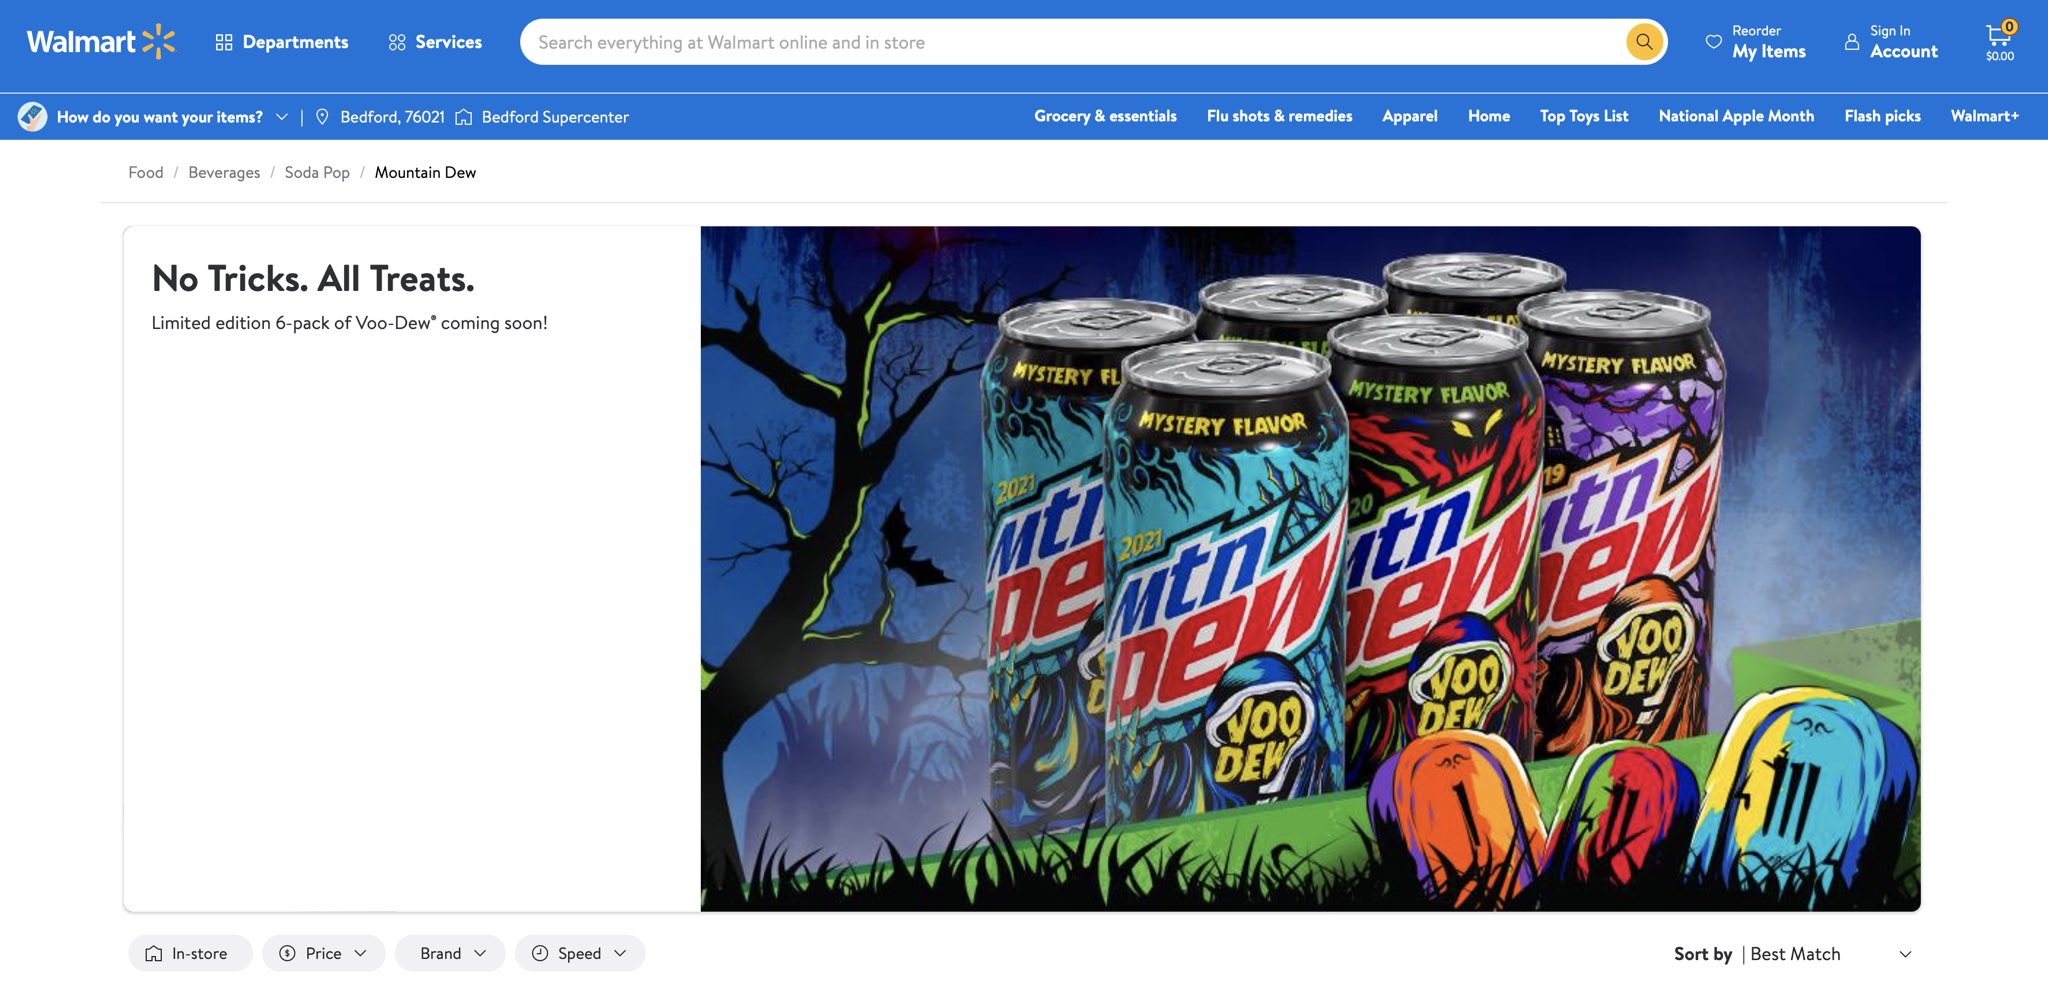
Task: Open the Home category
Action: pyautogui.click(x=1489, y=116)
